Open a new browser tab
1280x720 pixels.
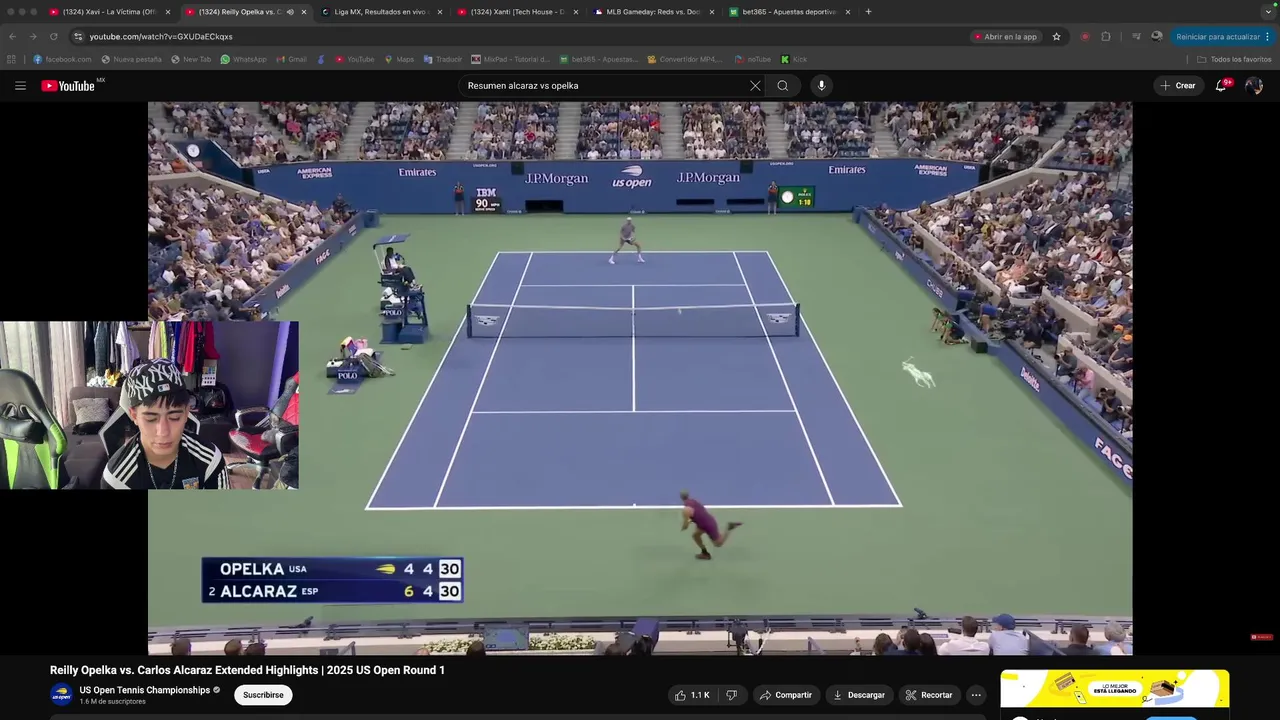point(868,12)
